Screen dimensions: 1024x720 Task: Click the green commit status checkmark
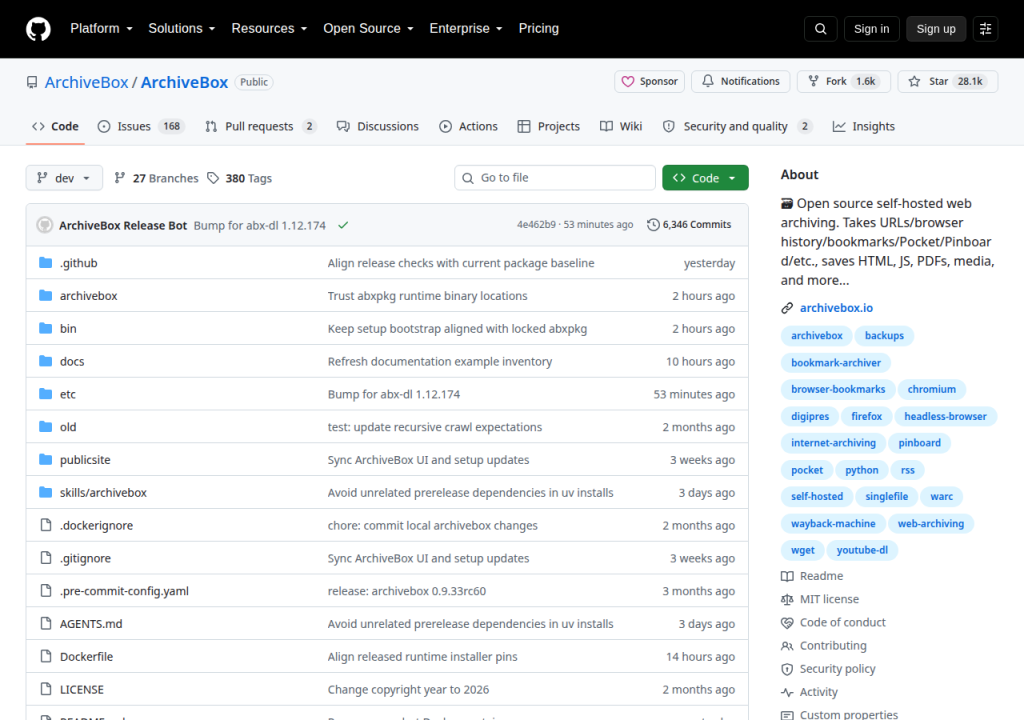point(343,225)
